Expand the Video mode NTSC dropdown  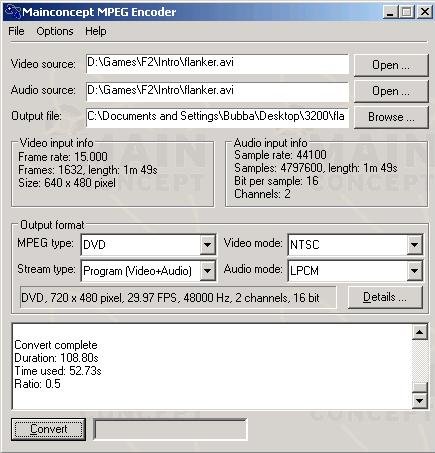pyautogui.click(x=414, y=245)
